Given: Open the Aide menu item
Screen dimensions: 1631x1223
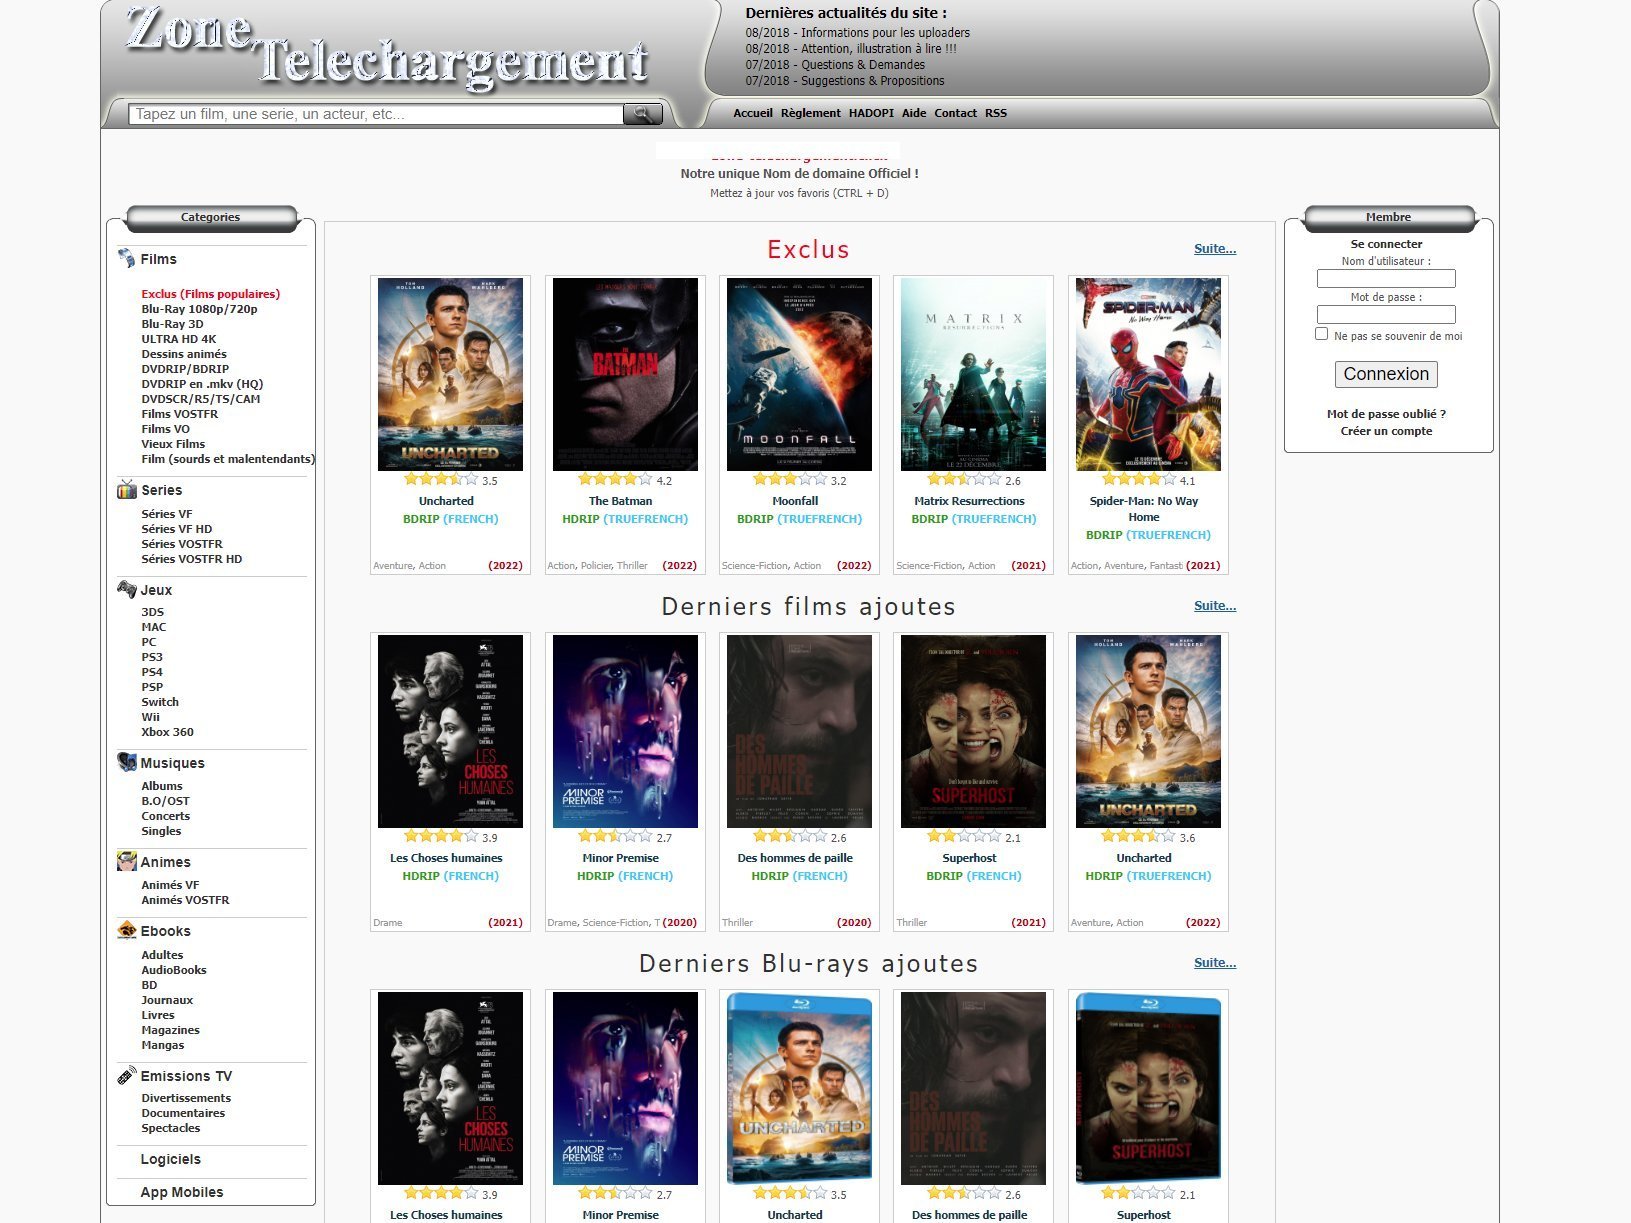Looking at the screenshot, I should point(914,113).
